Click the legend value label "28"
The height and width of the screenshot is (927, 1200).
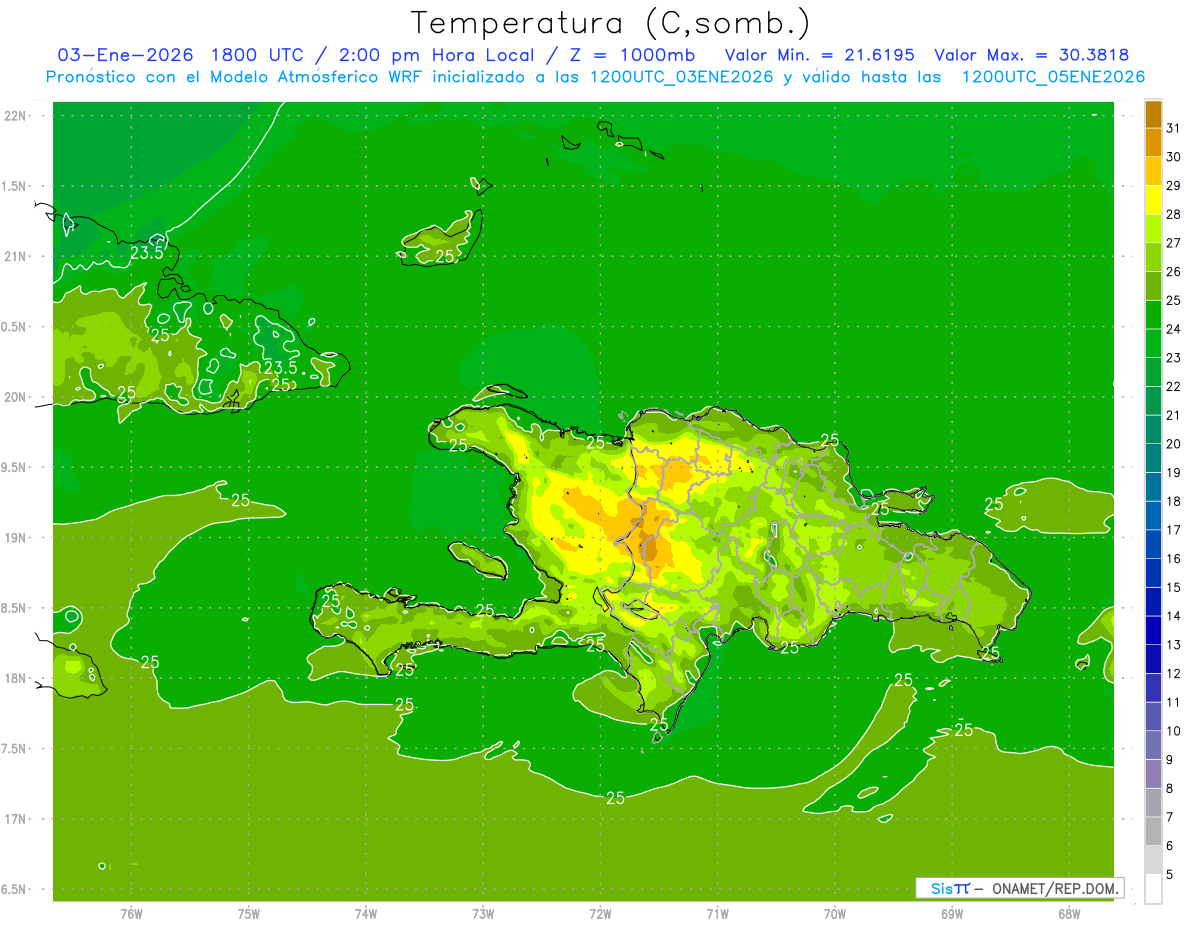pos(1174,214)
